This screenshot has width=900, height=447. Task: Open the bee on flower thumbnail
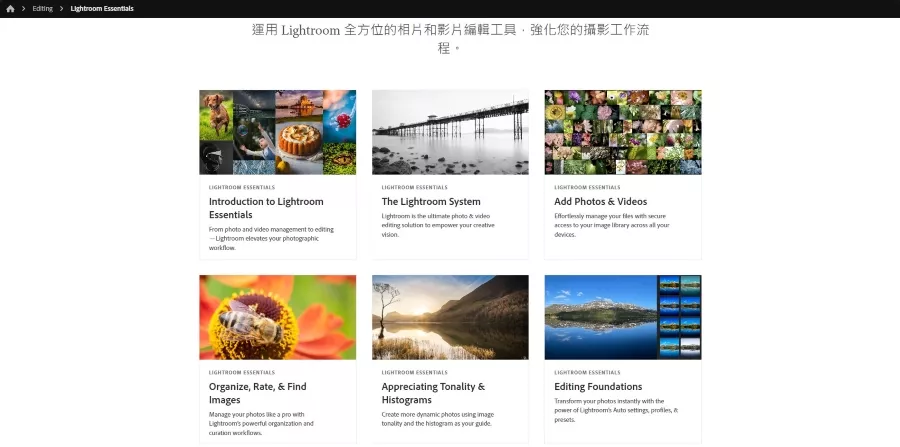click(278, 317)
